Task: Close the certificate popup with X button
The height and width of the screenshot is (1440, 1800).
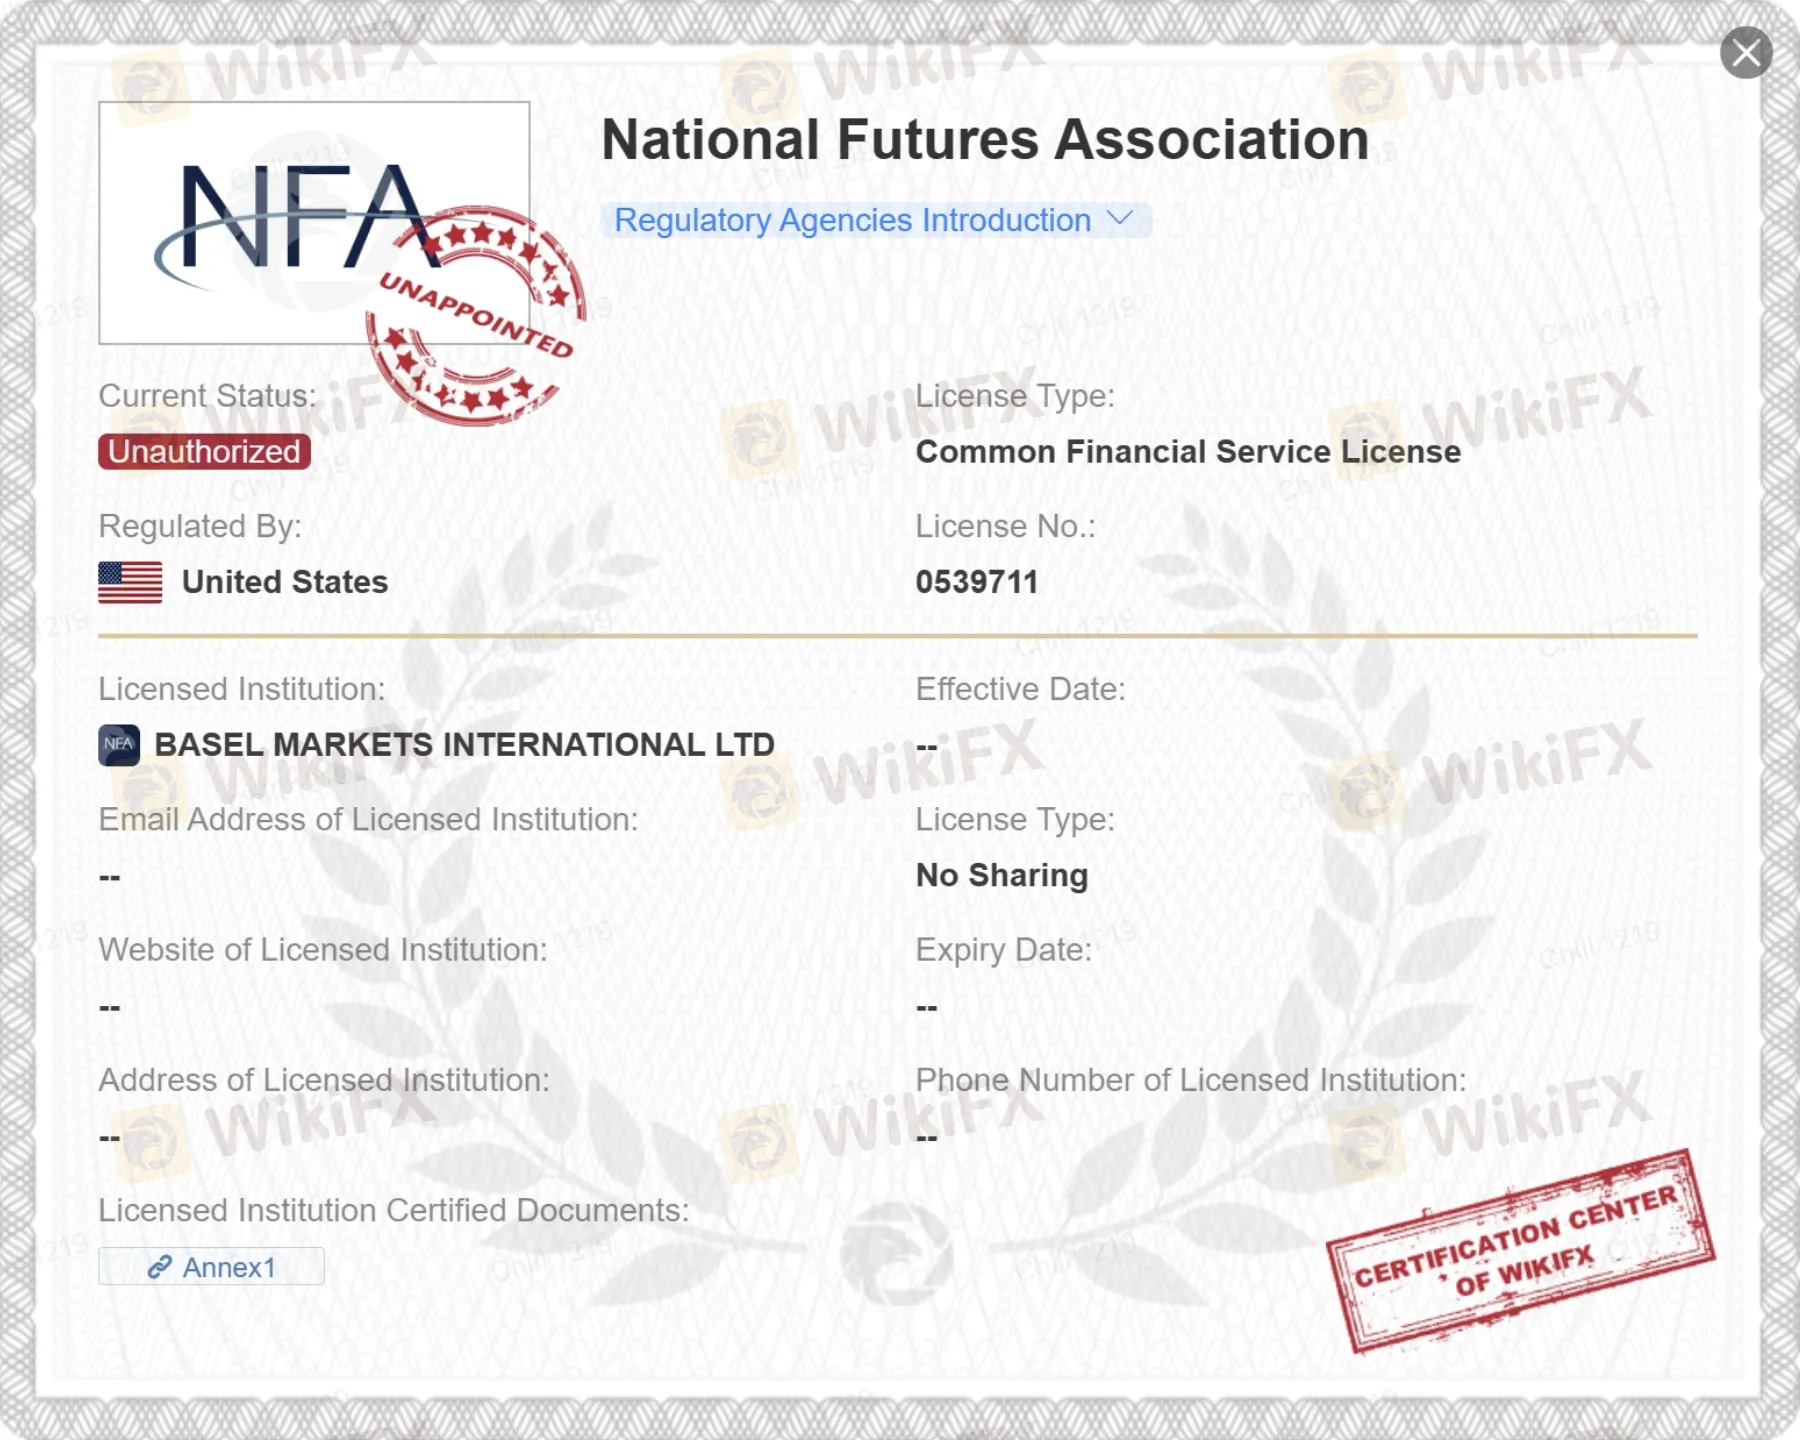Action: pyautogui.click(x=1746, y=53)
